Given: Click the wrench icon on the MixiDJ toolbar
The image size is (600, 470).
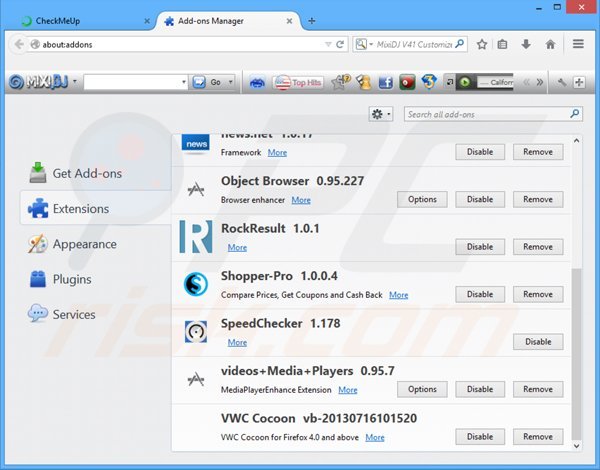Looking at the screenshot, I should (562, 82).
